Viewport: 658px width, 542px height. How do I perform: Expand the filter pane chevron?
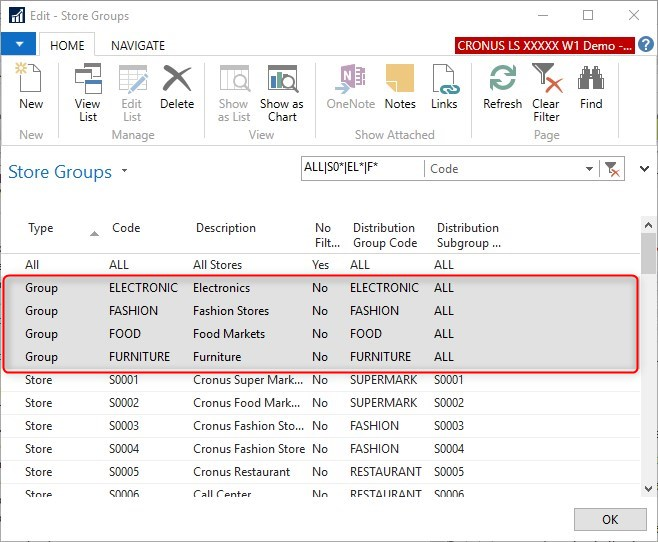tap(644, 169)
